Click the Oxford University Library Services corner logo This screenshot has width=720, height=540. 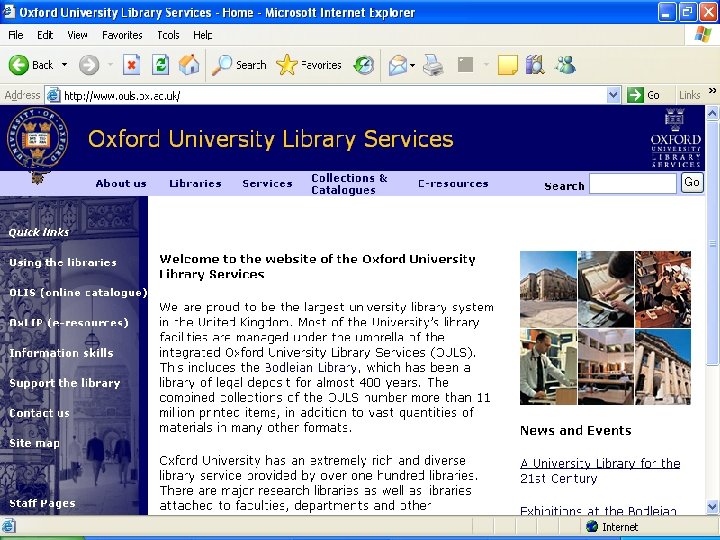pyautogui.click(x=675, y=138)
